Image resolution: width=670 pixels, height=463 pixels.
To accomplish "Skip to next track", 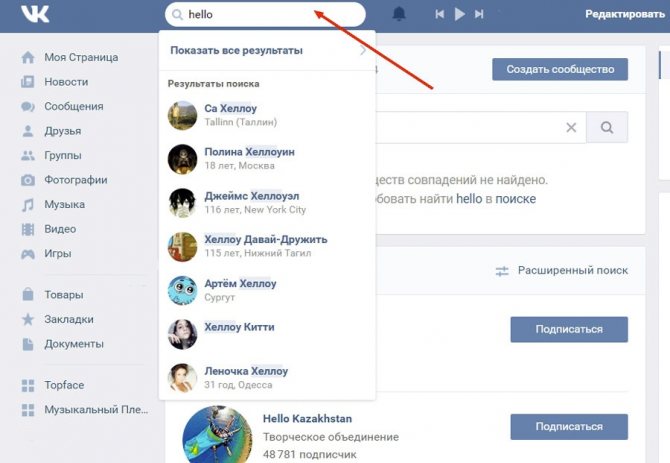I will [479, 14].
